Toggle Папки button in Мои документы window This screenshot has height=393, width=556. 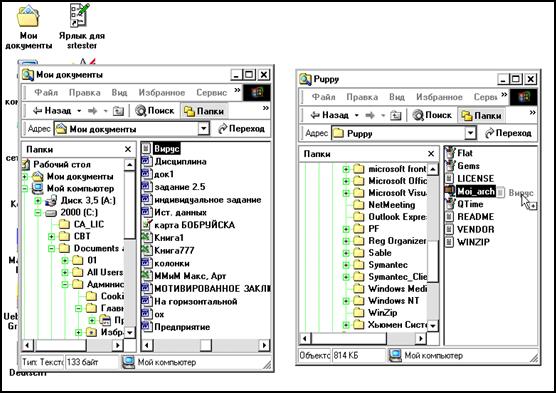(x=204, y=111)
